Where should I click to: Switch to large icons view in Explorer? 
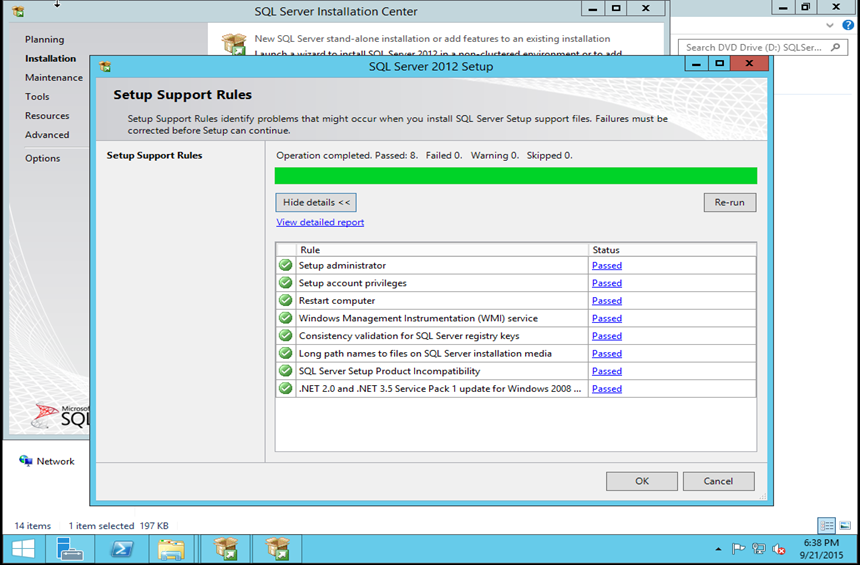pos(845,525)
